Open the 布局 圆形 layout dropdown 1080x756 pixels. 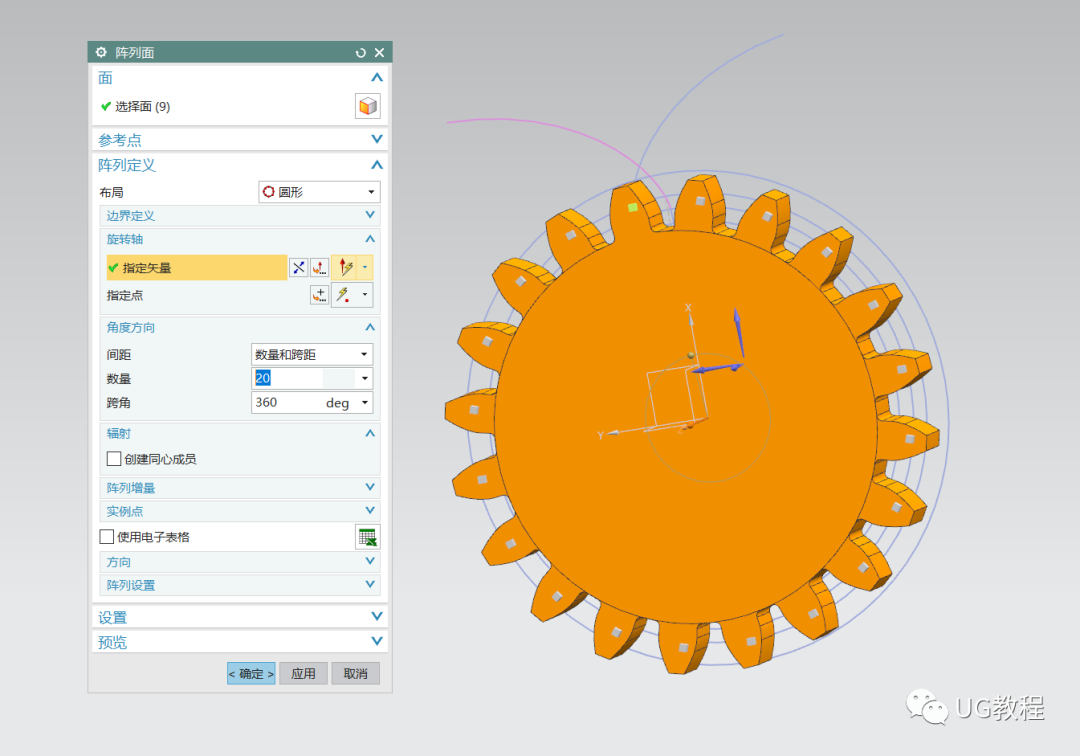point(320,191)
